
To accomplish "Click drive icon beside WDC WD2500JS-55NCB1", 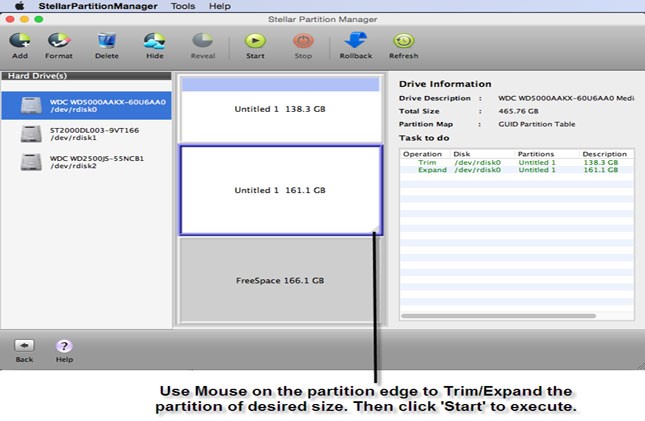I will [31, 162].
